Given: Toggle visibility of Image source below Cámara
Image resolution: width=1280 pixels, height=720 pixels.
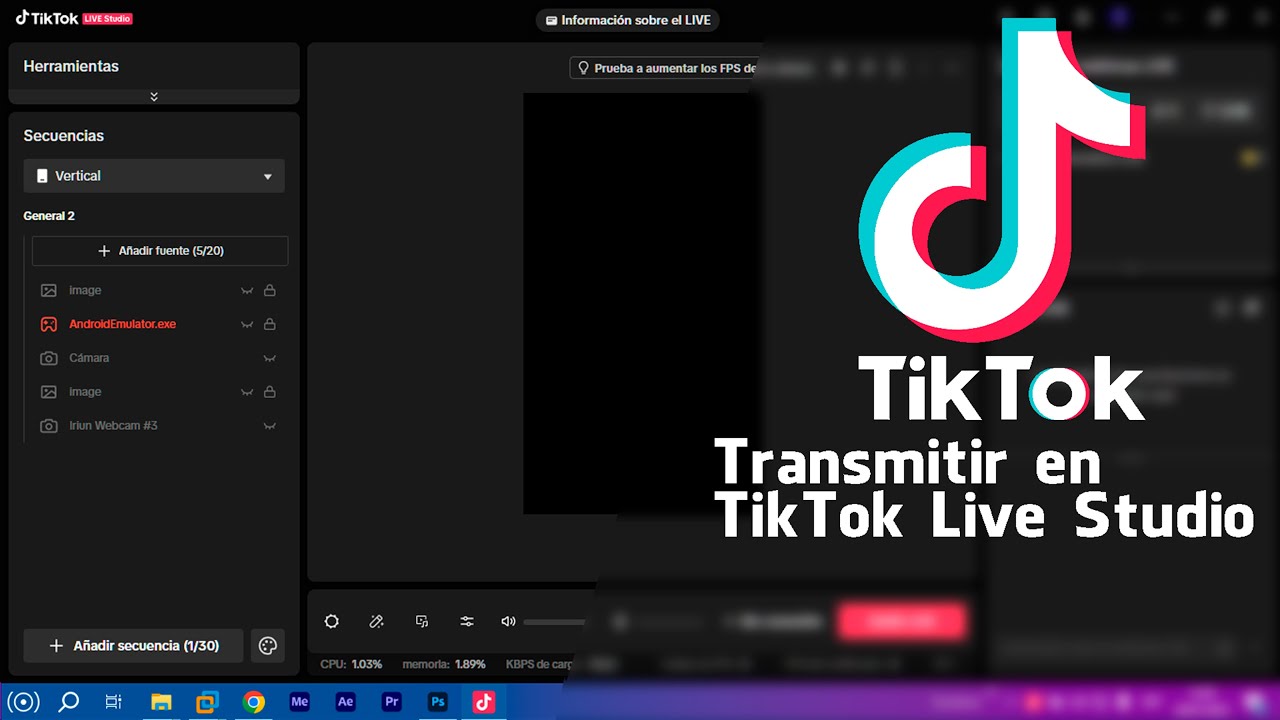Looking at the screenshot, I should coord(247,393).
